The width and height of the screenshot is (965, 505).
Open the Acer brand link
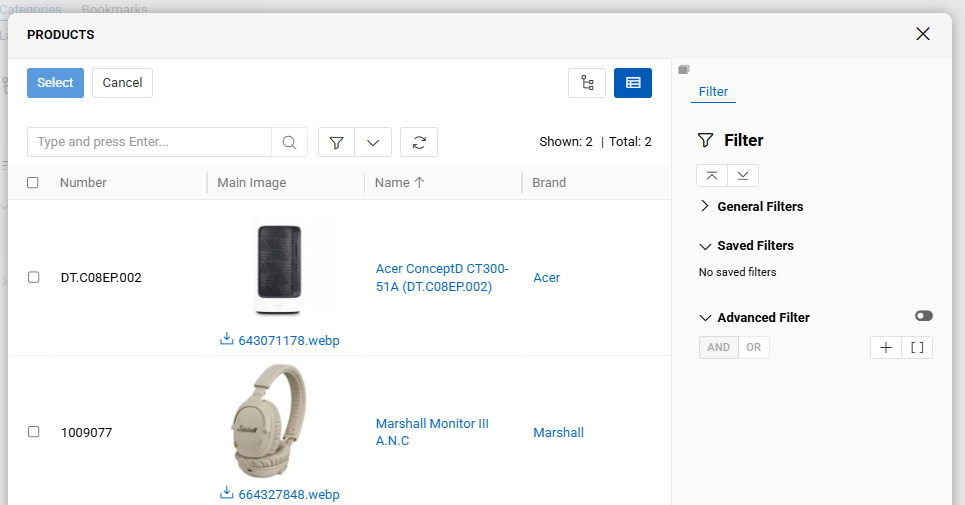(547, 278)
